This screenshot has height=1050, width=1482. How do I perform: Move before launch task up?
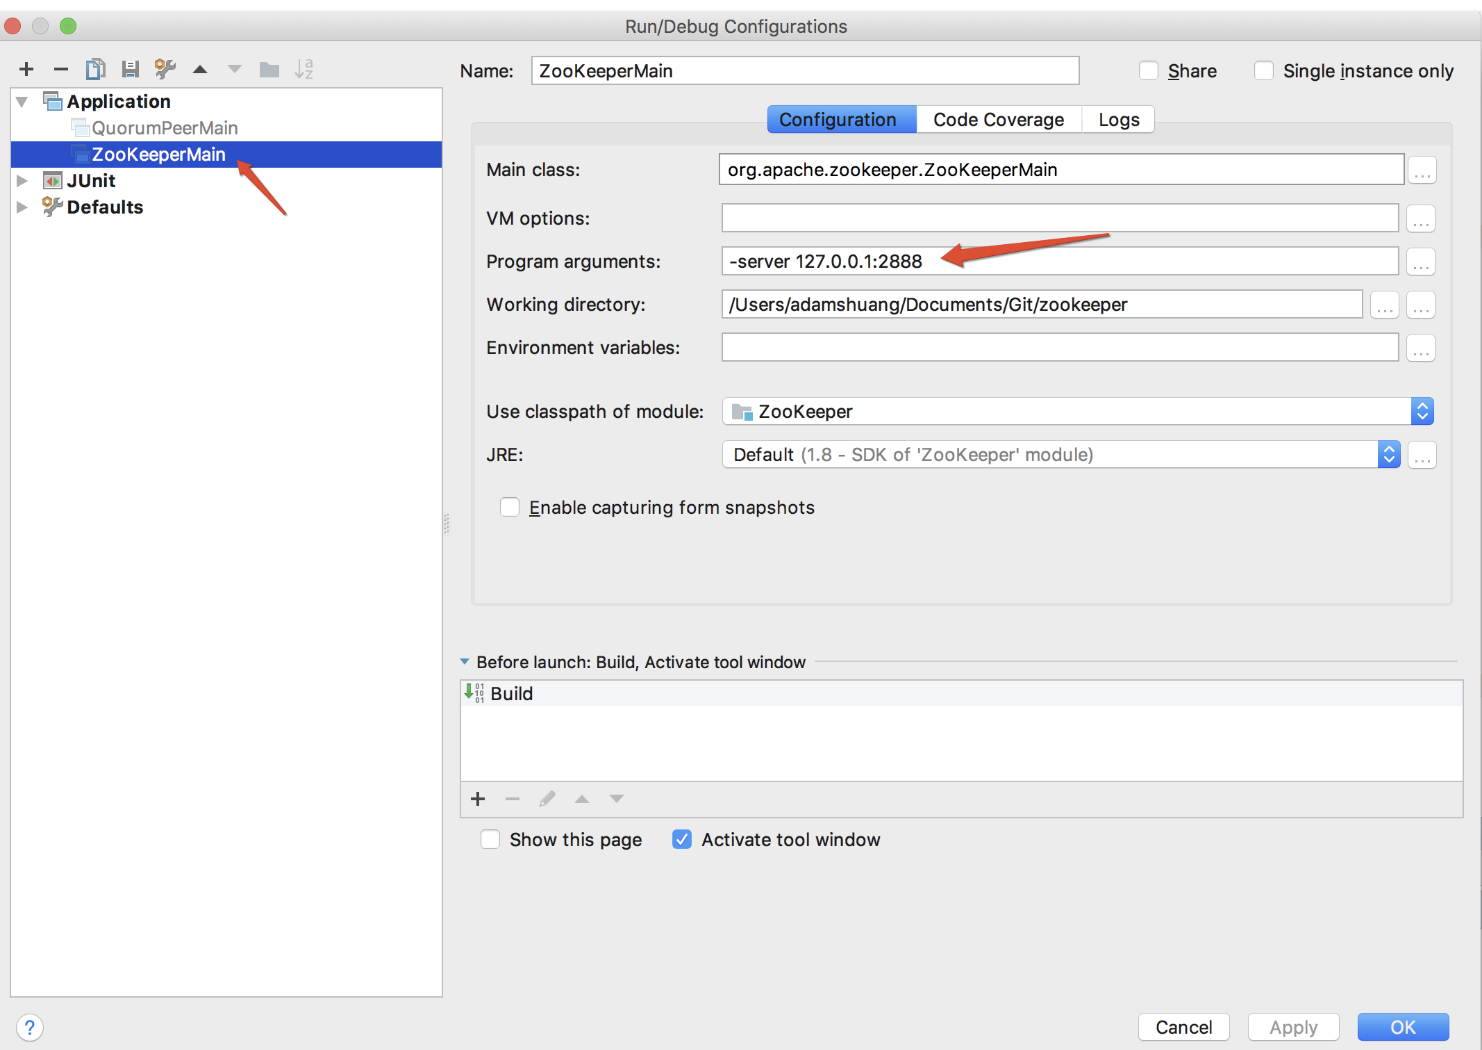(x=582, y=799)
